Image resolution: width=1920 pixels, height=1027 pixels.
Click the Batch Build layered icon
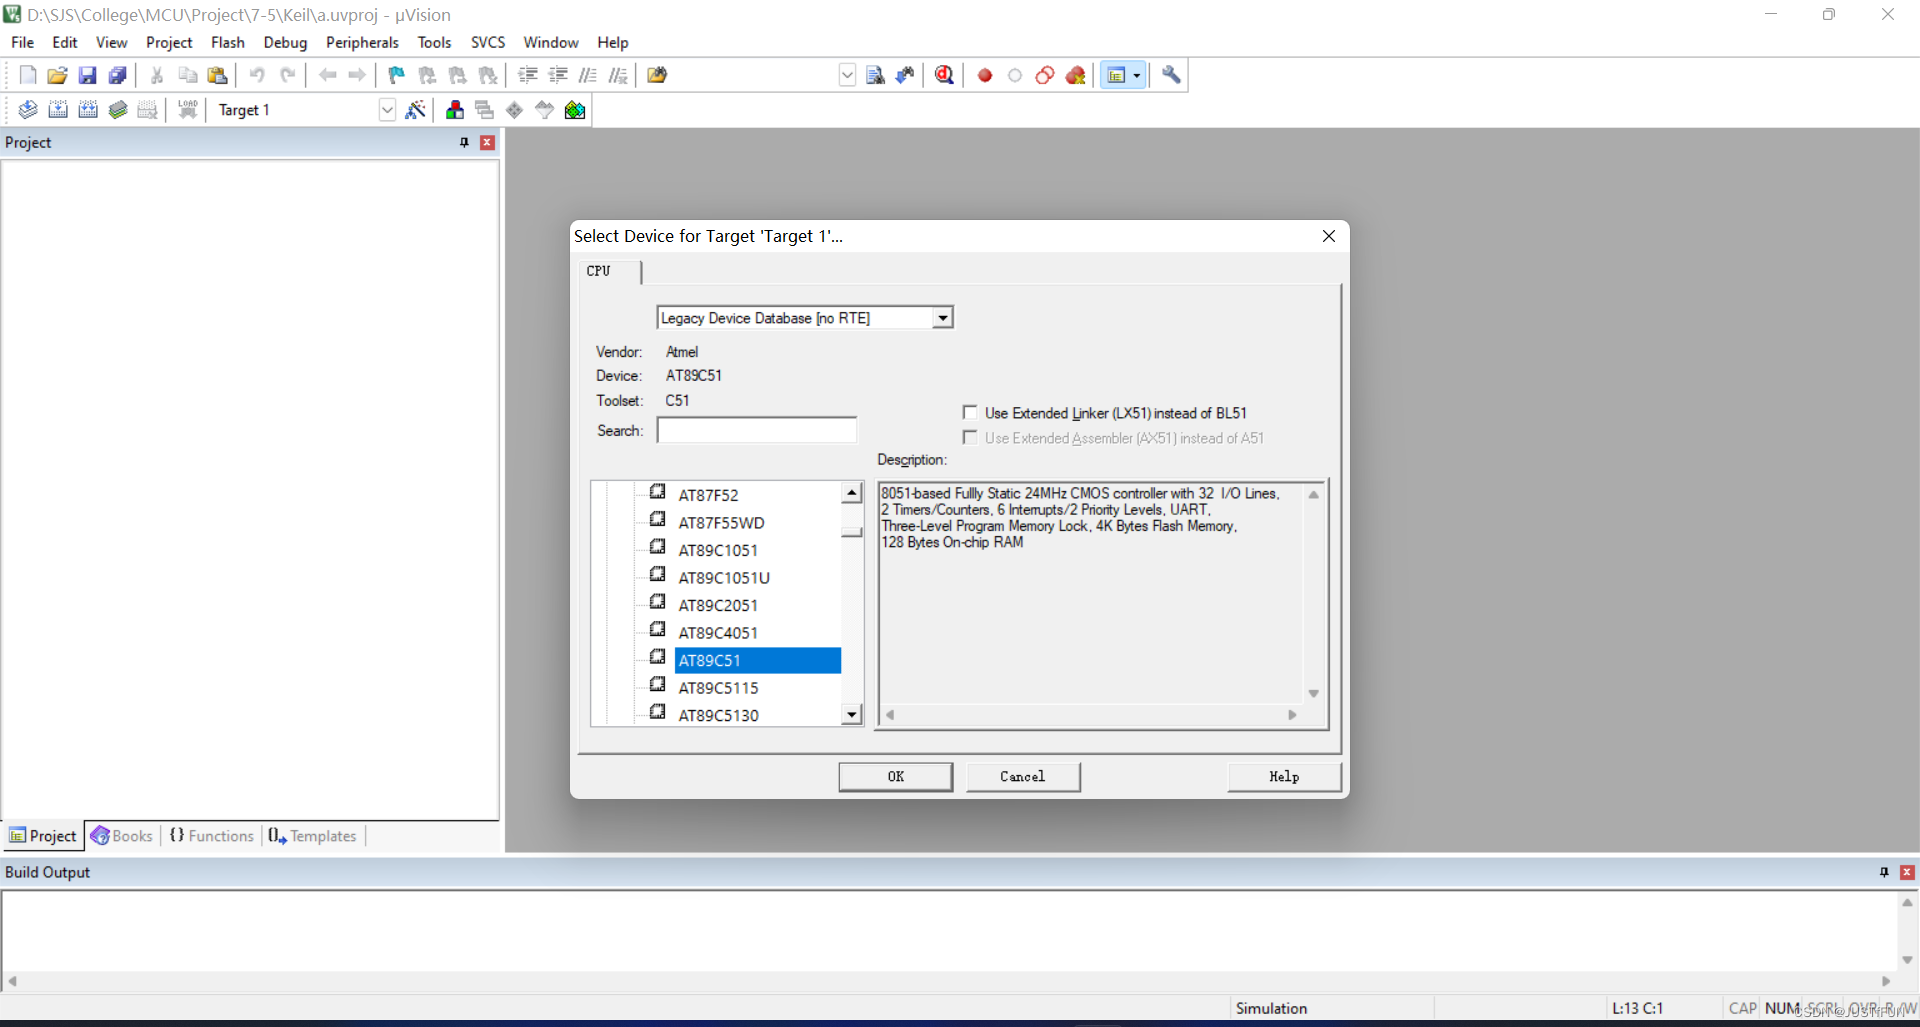(x=118, y=110)
